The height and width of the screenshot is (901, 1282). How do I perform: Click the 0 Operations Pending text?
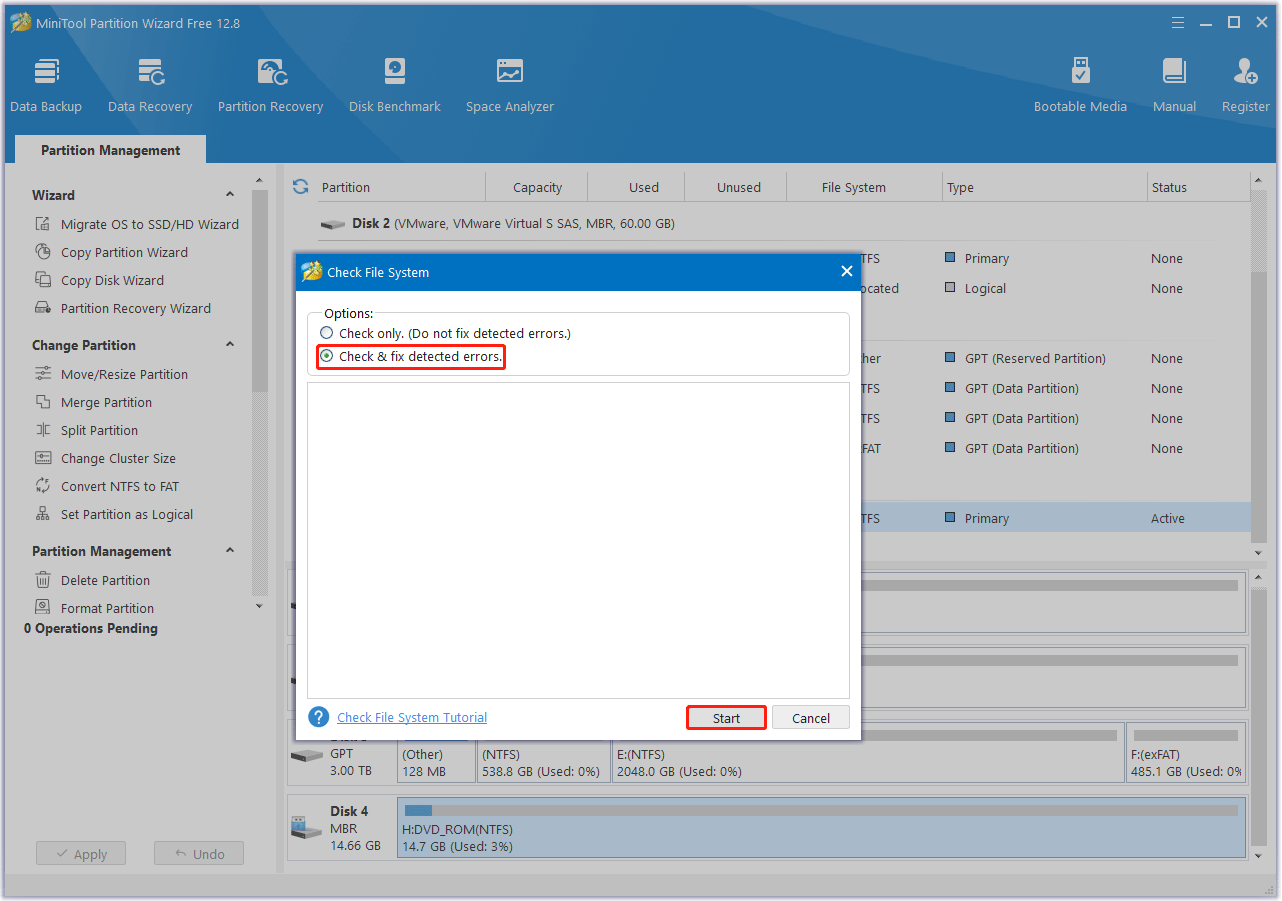(91, 628)
